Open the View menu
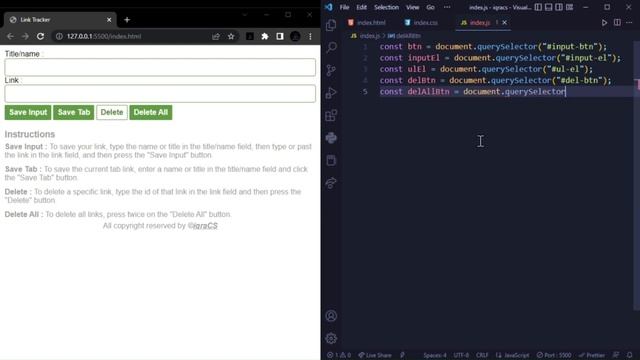640x360 pixels. 412,7
